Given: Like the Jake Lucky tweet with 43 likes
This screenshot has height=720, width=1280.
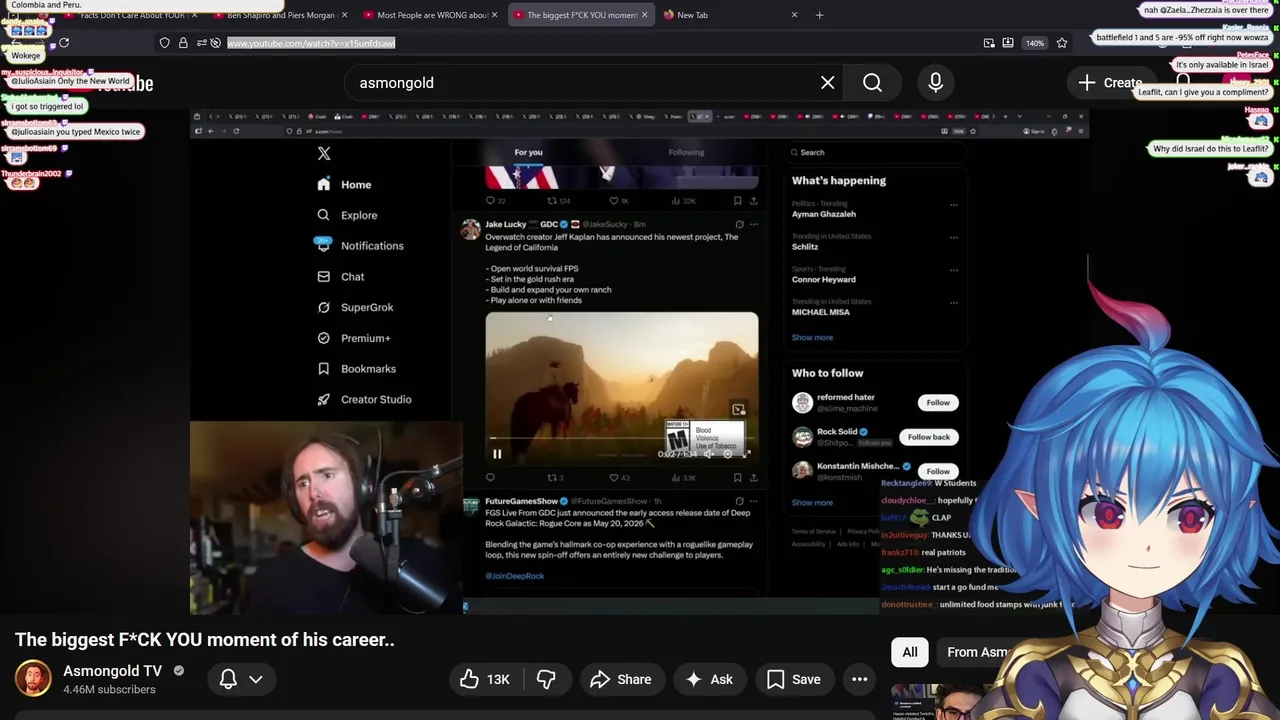Looking at the screenshot, I should click(620, 478).
